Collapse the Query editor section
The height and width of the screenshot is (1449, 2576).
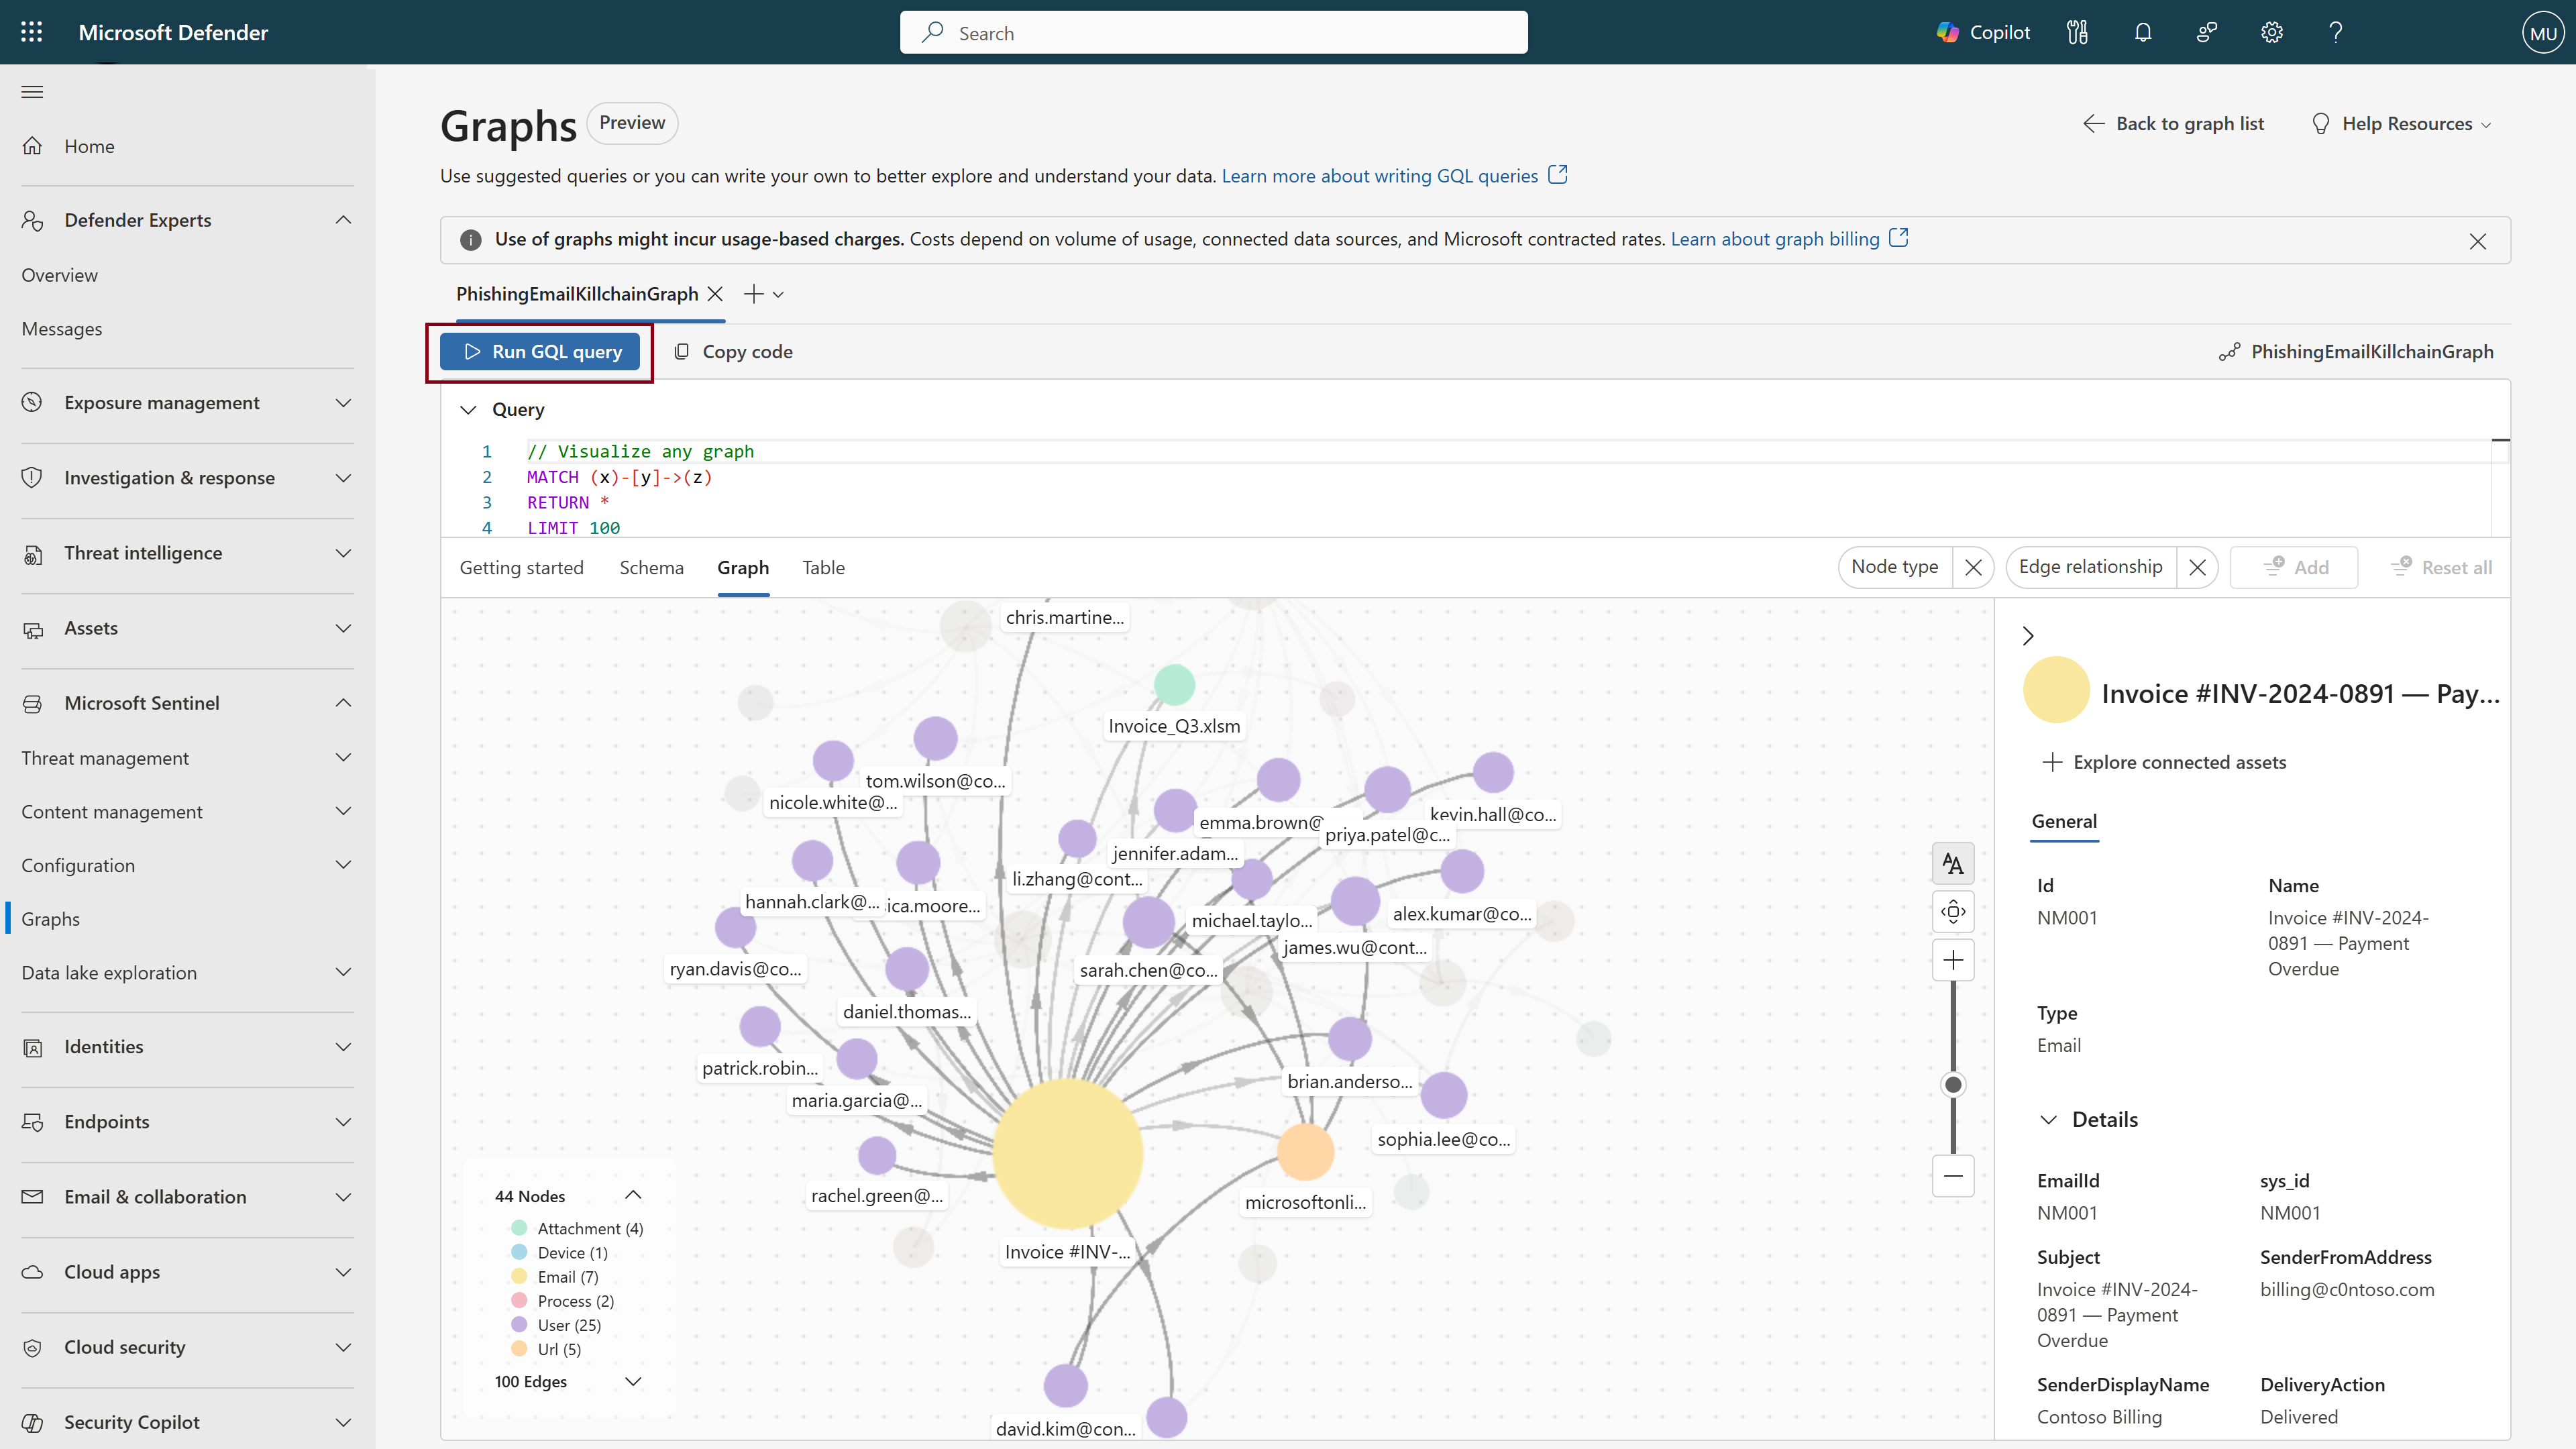click(x=468, y=410)
